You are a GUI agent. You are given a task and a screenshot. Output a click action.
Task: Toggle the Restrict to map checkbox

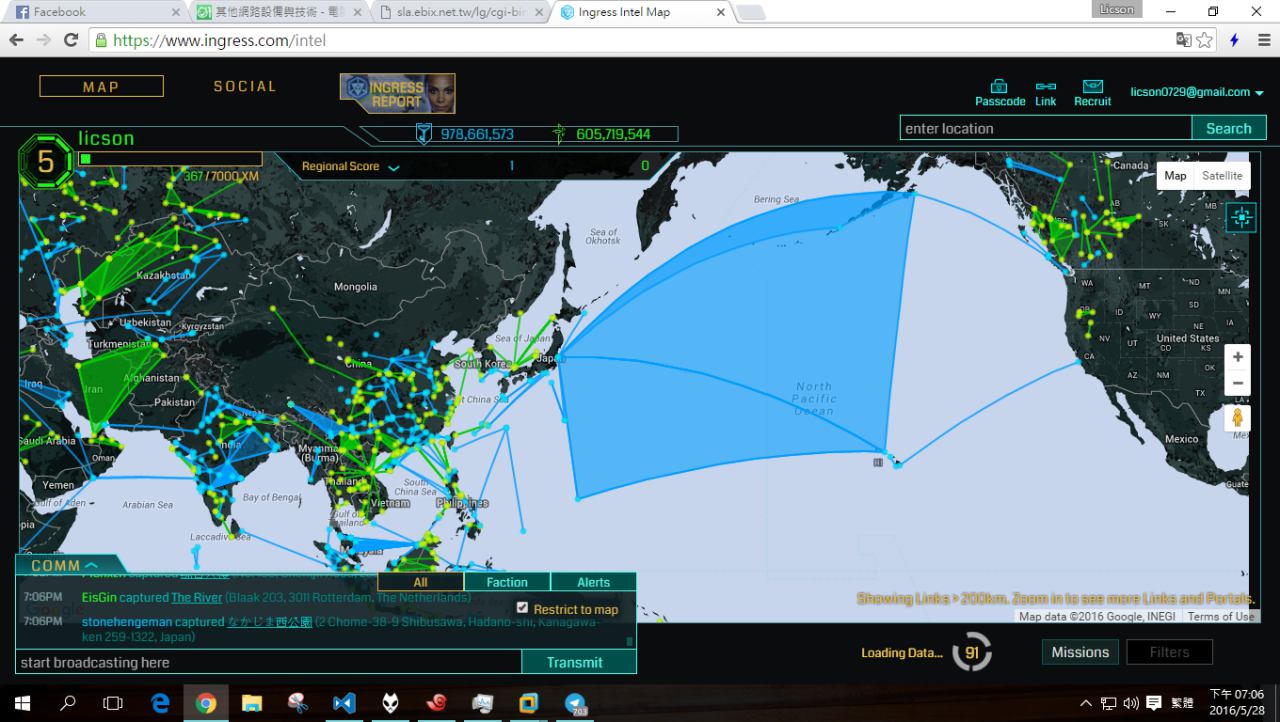[x=522, y=608]
